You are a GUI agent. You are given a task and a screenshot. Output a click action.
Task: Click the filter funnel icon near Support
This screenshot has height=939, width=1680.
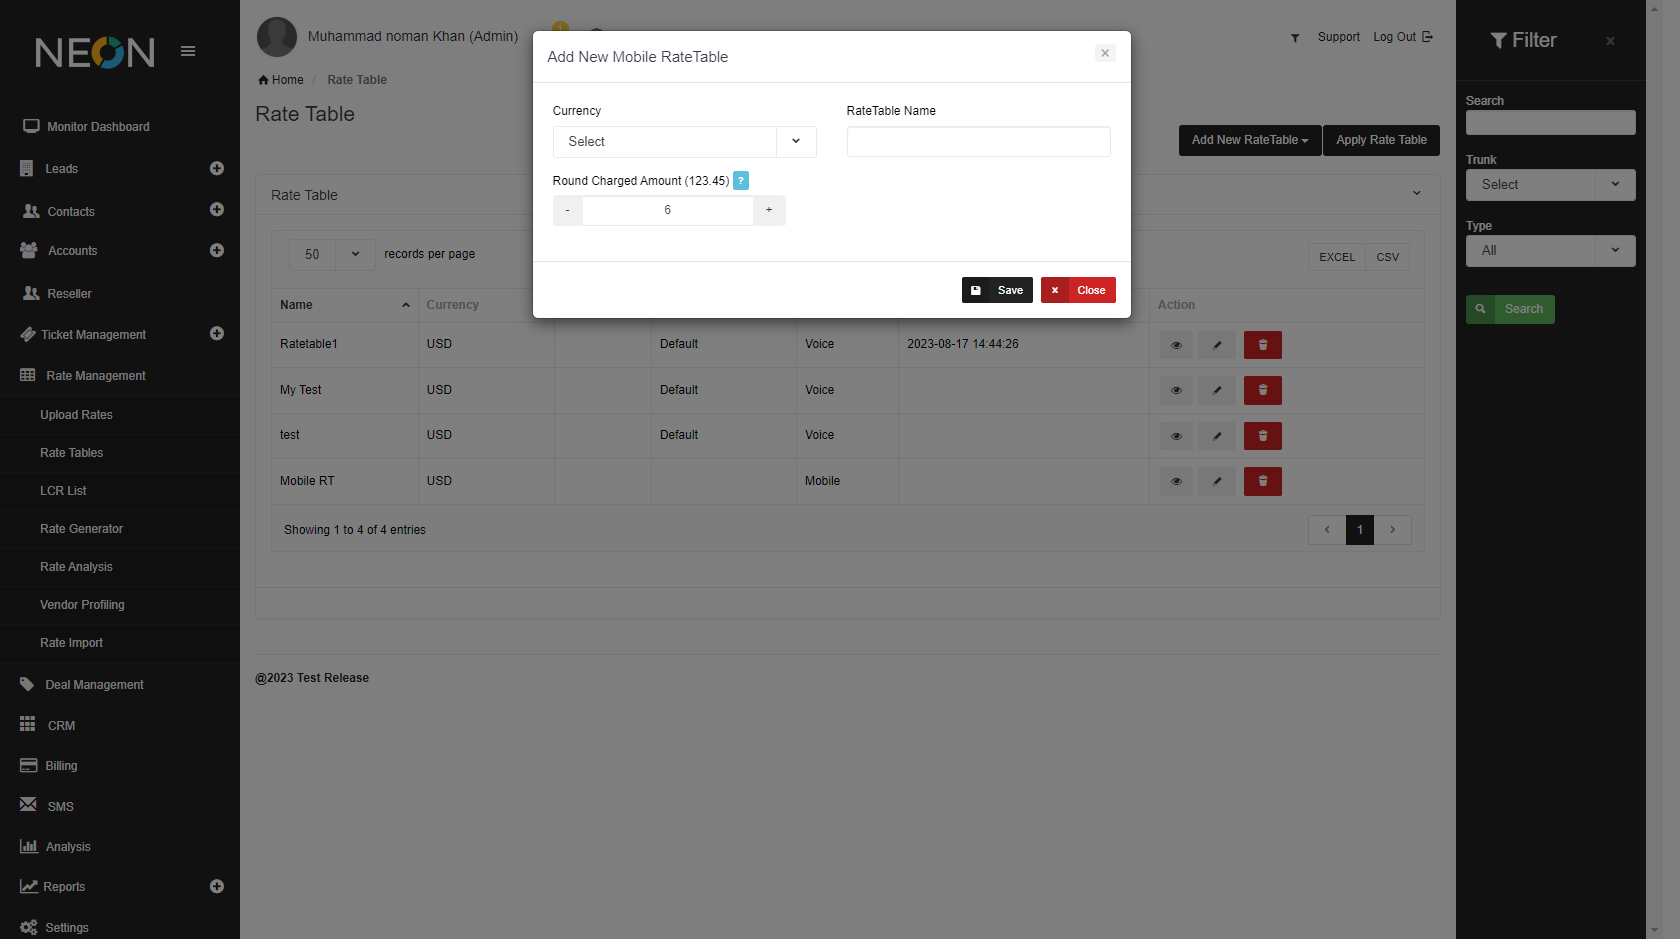[x=1295, y=38]
